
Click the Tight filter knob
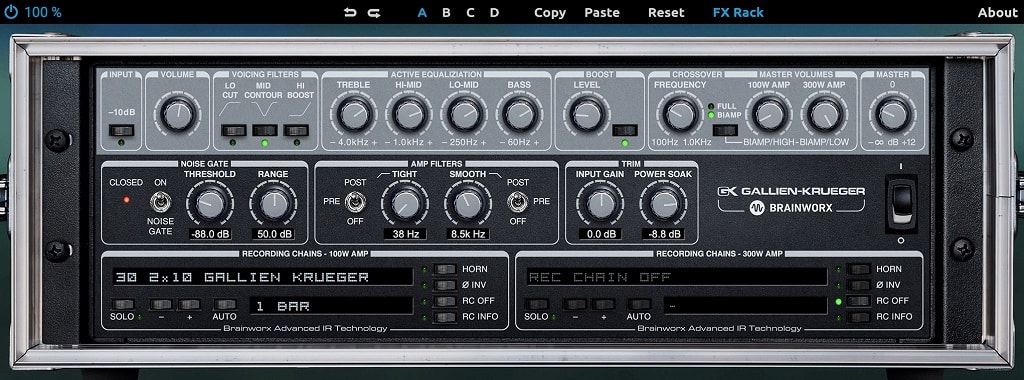(x=405, y=204)
